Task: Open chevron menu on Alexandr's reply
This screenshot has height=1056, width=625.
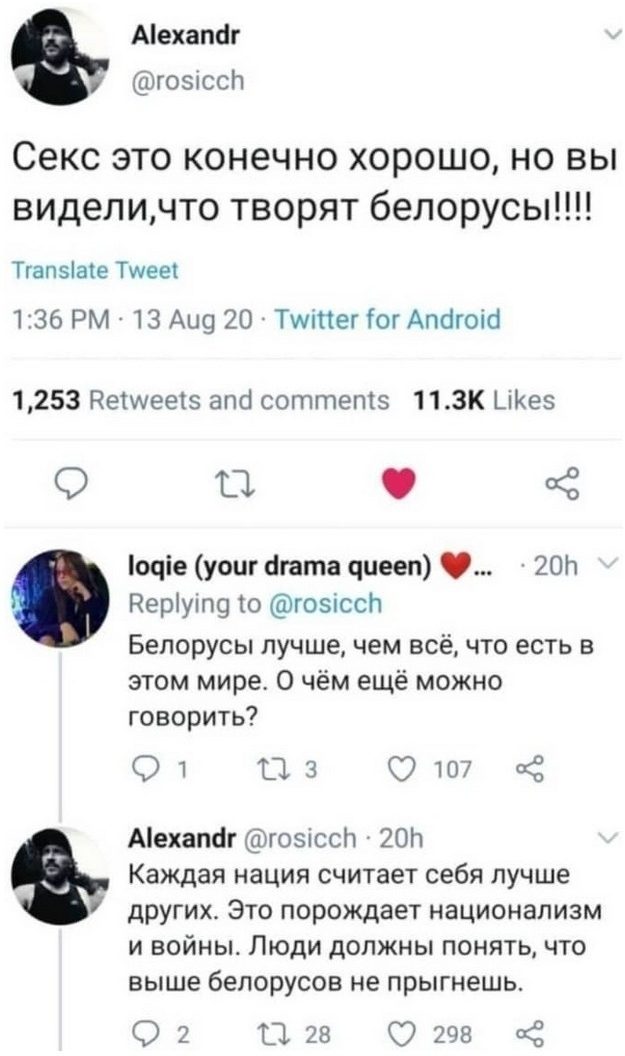Action: [600, 836]
